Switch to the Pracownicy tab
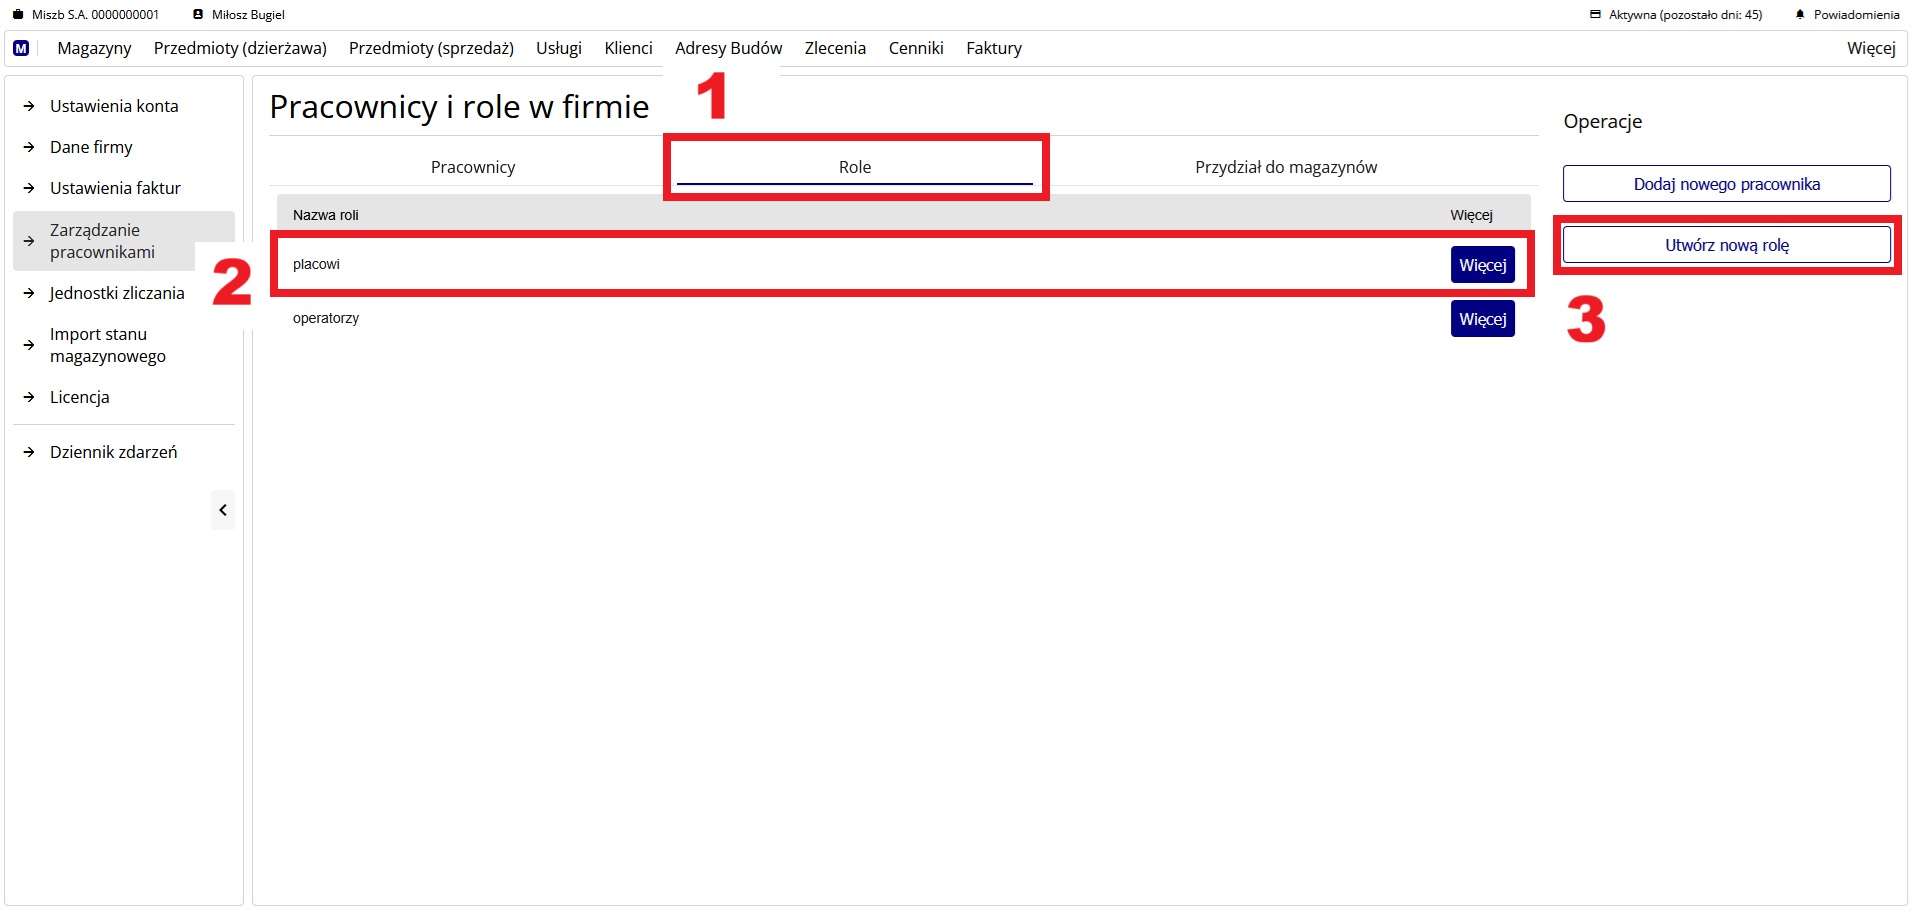The height and width of the screenshot is (913, 1914). [472, 167]
